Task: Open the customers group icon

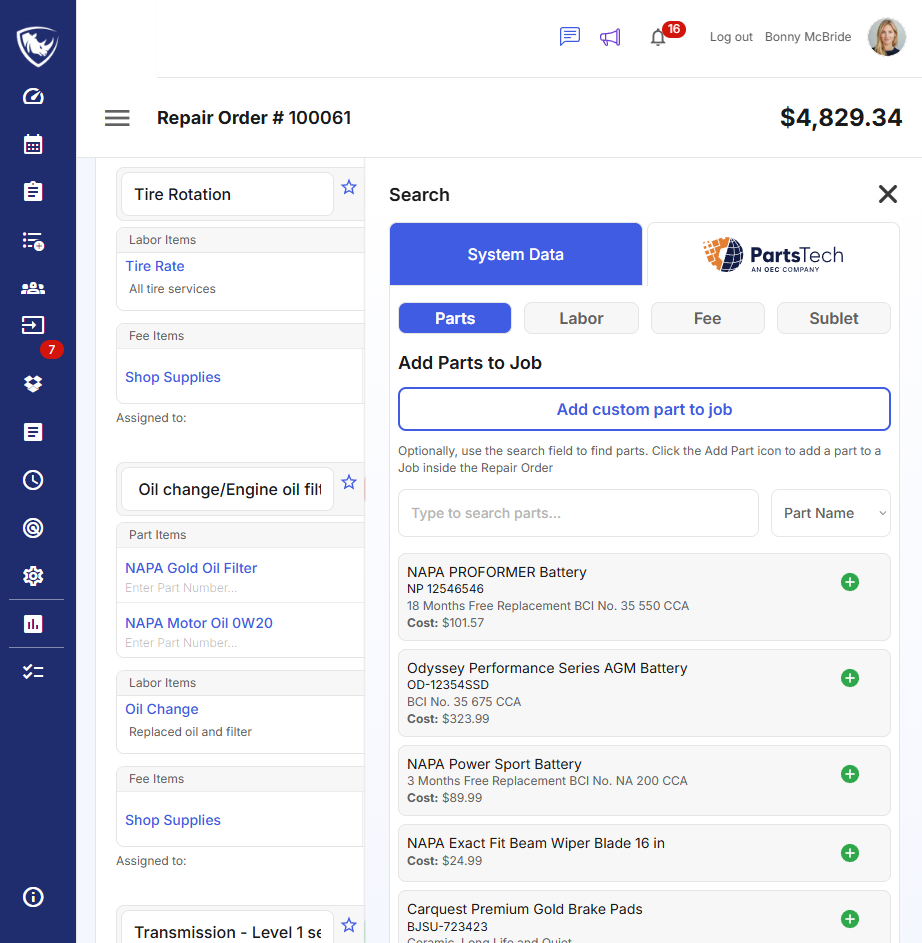Action: tap(33, 288)
